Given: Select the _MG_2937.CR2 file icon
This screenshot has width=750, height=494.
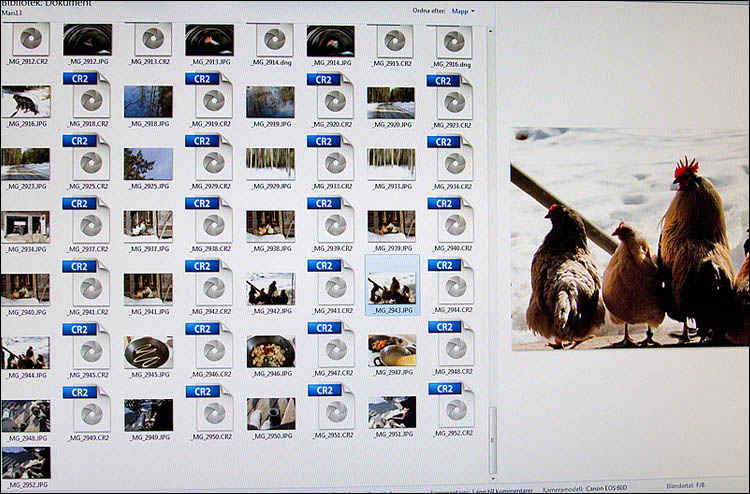Looking at the screenshot, I should point(86,220).
